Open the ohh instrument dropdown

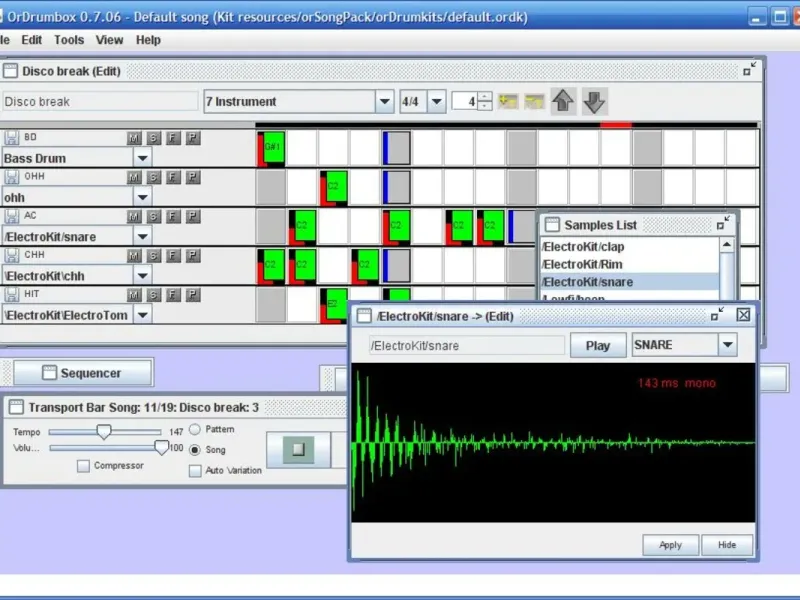[143, 197]
